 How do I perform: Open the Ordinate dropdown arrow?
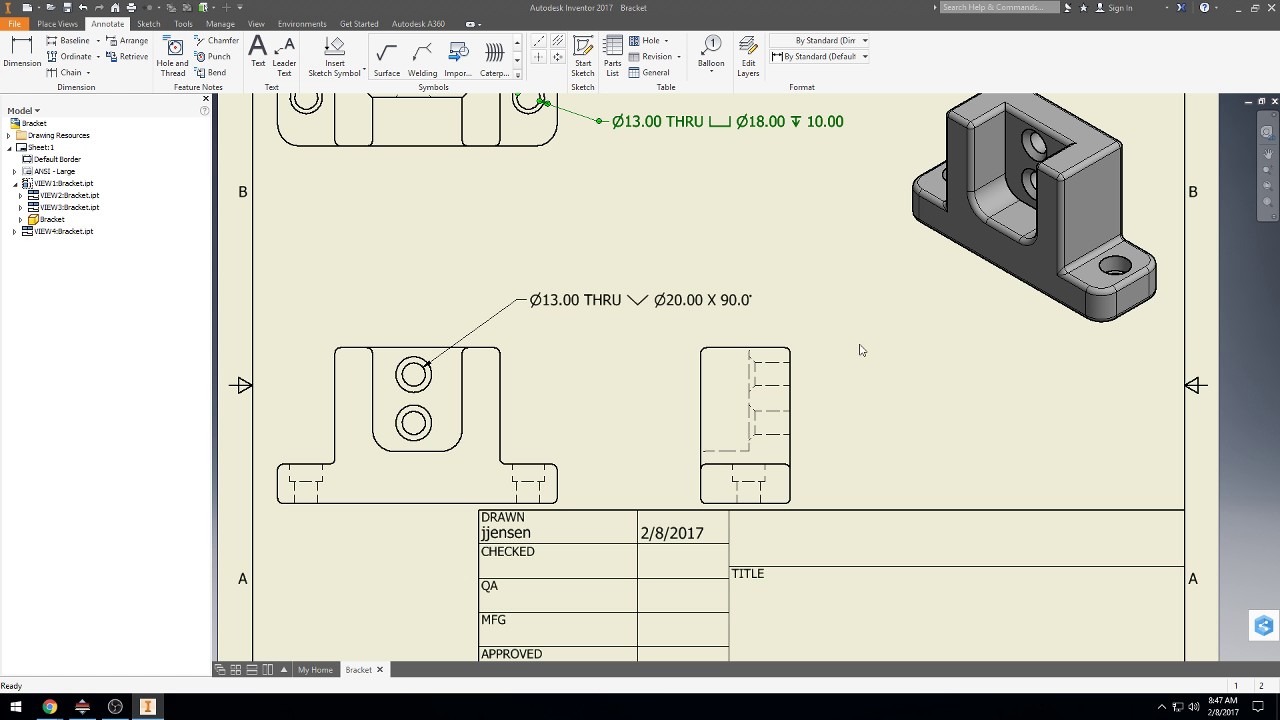pyautogui.click(x=98, y=57)
